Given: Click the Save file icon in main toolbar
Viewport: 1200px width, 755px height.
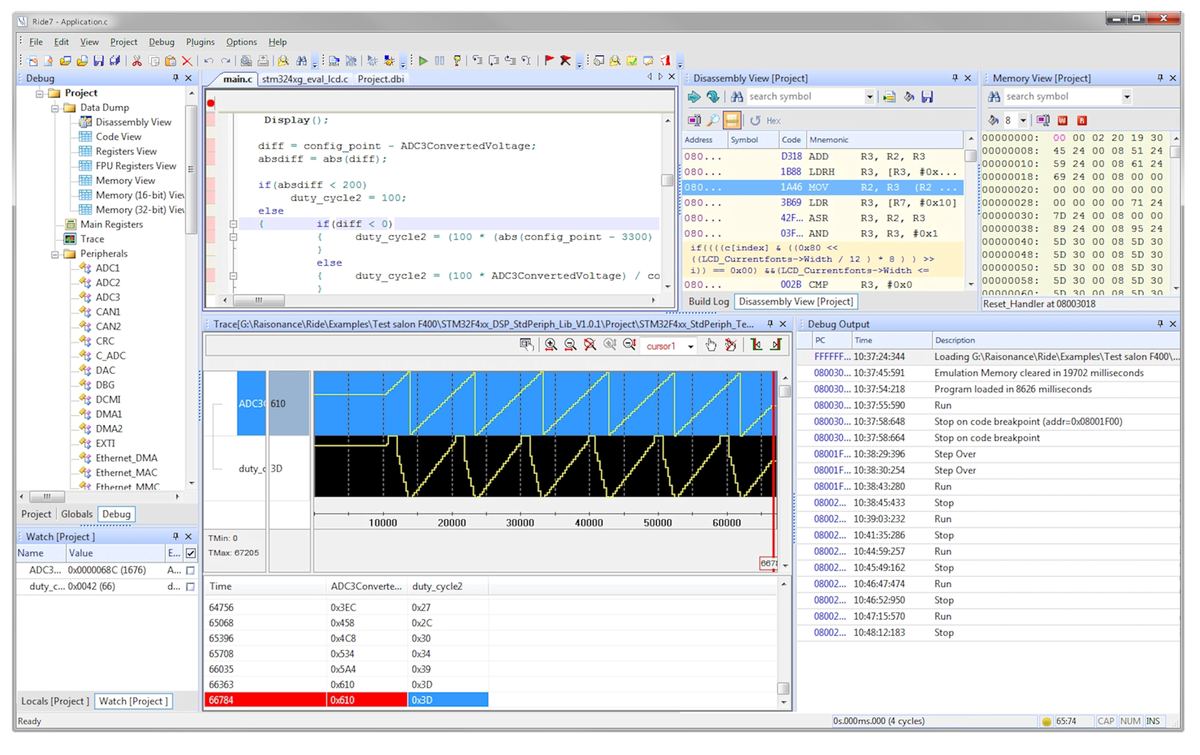Looking at the screenshot, I should (x=98, y=61).
